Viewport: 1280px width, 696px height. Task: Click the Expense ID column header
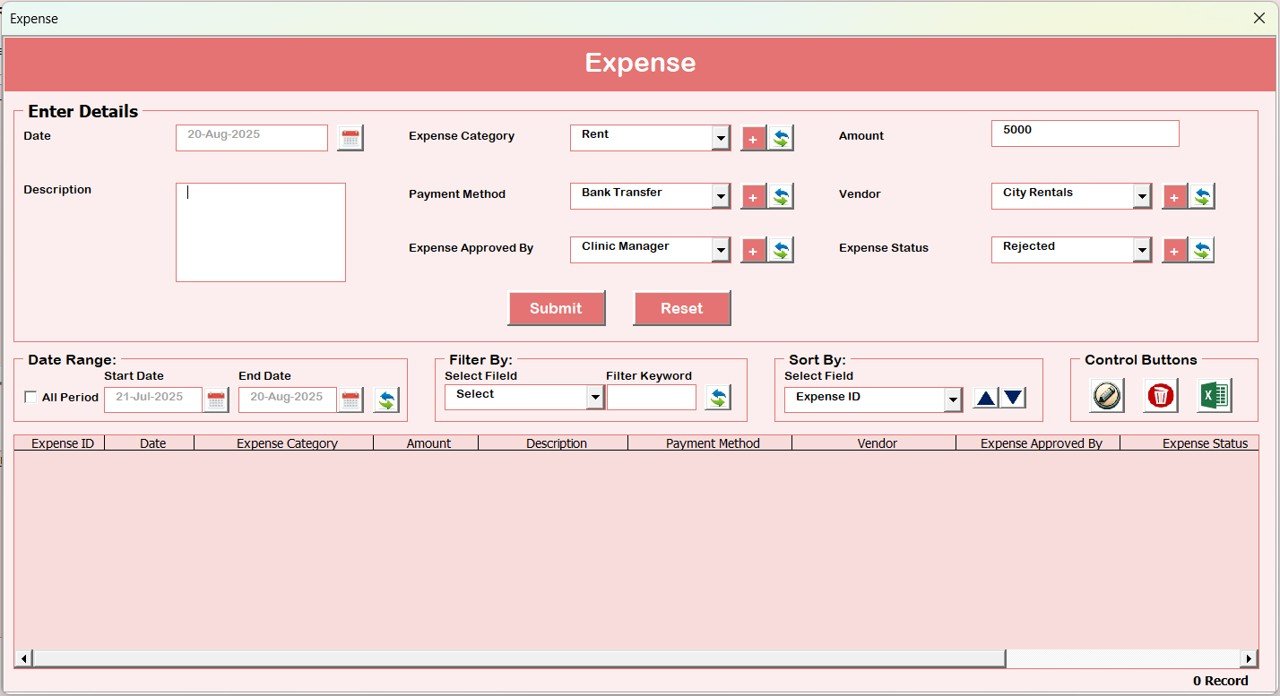click(x=60, y=443)
